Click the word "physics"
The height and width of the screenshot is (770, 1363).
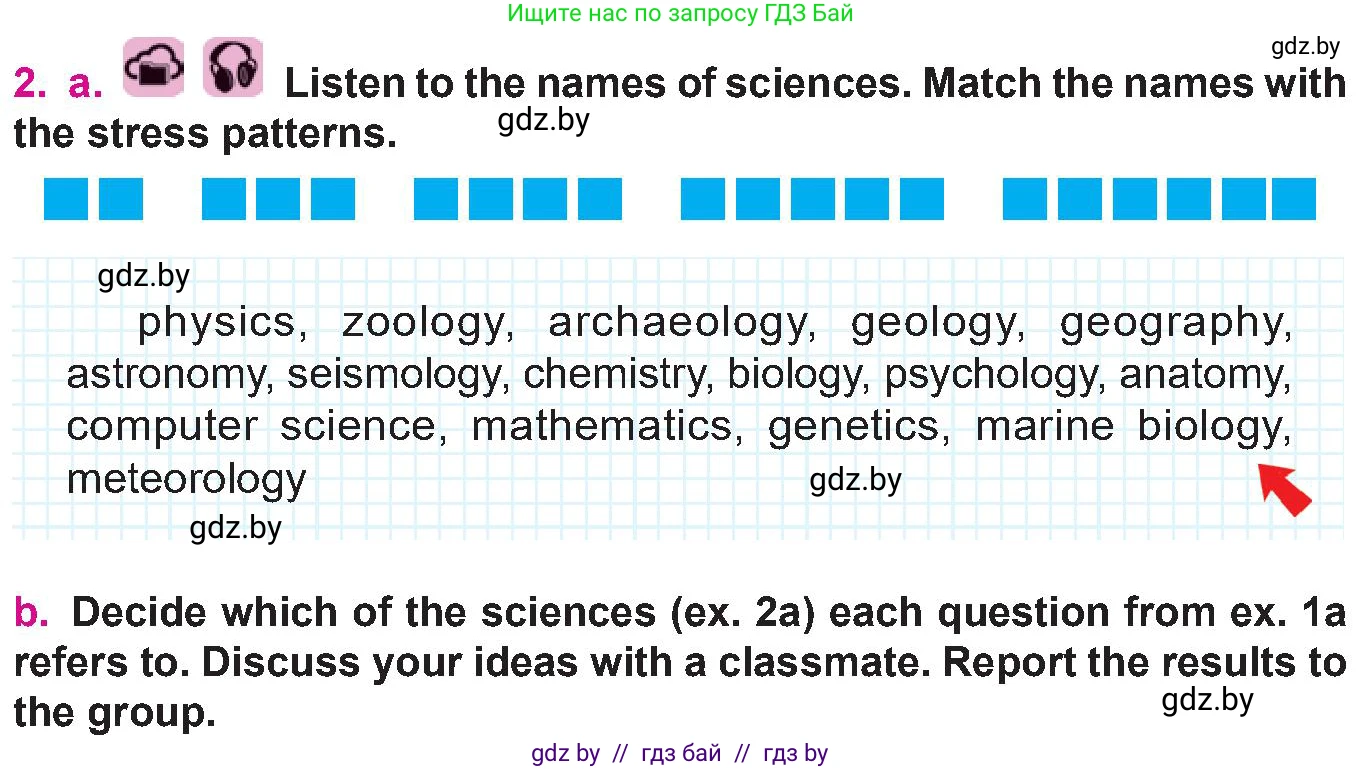pyautogui.click(x=215, y=323)
